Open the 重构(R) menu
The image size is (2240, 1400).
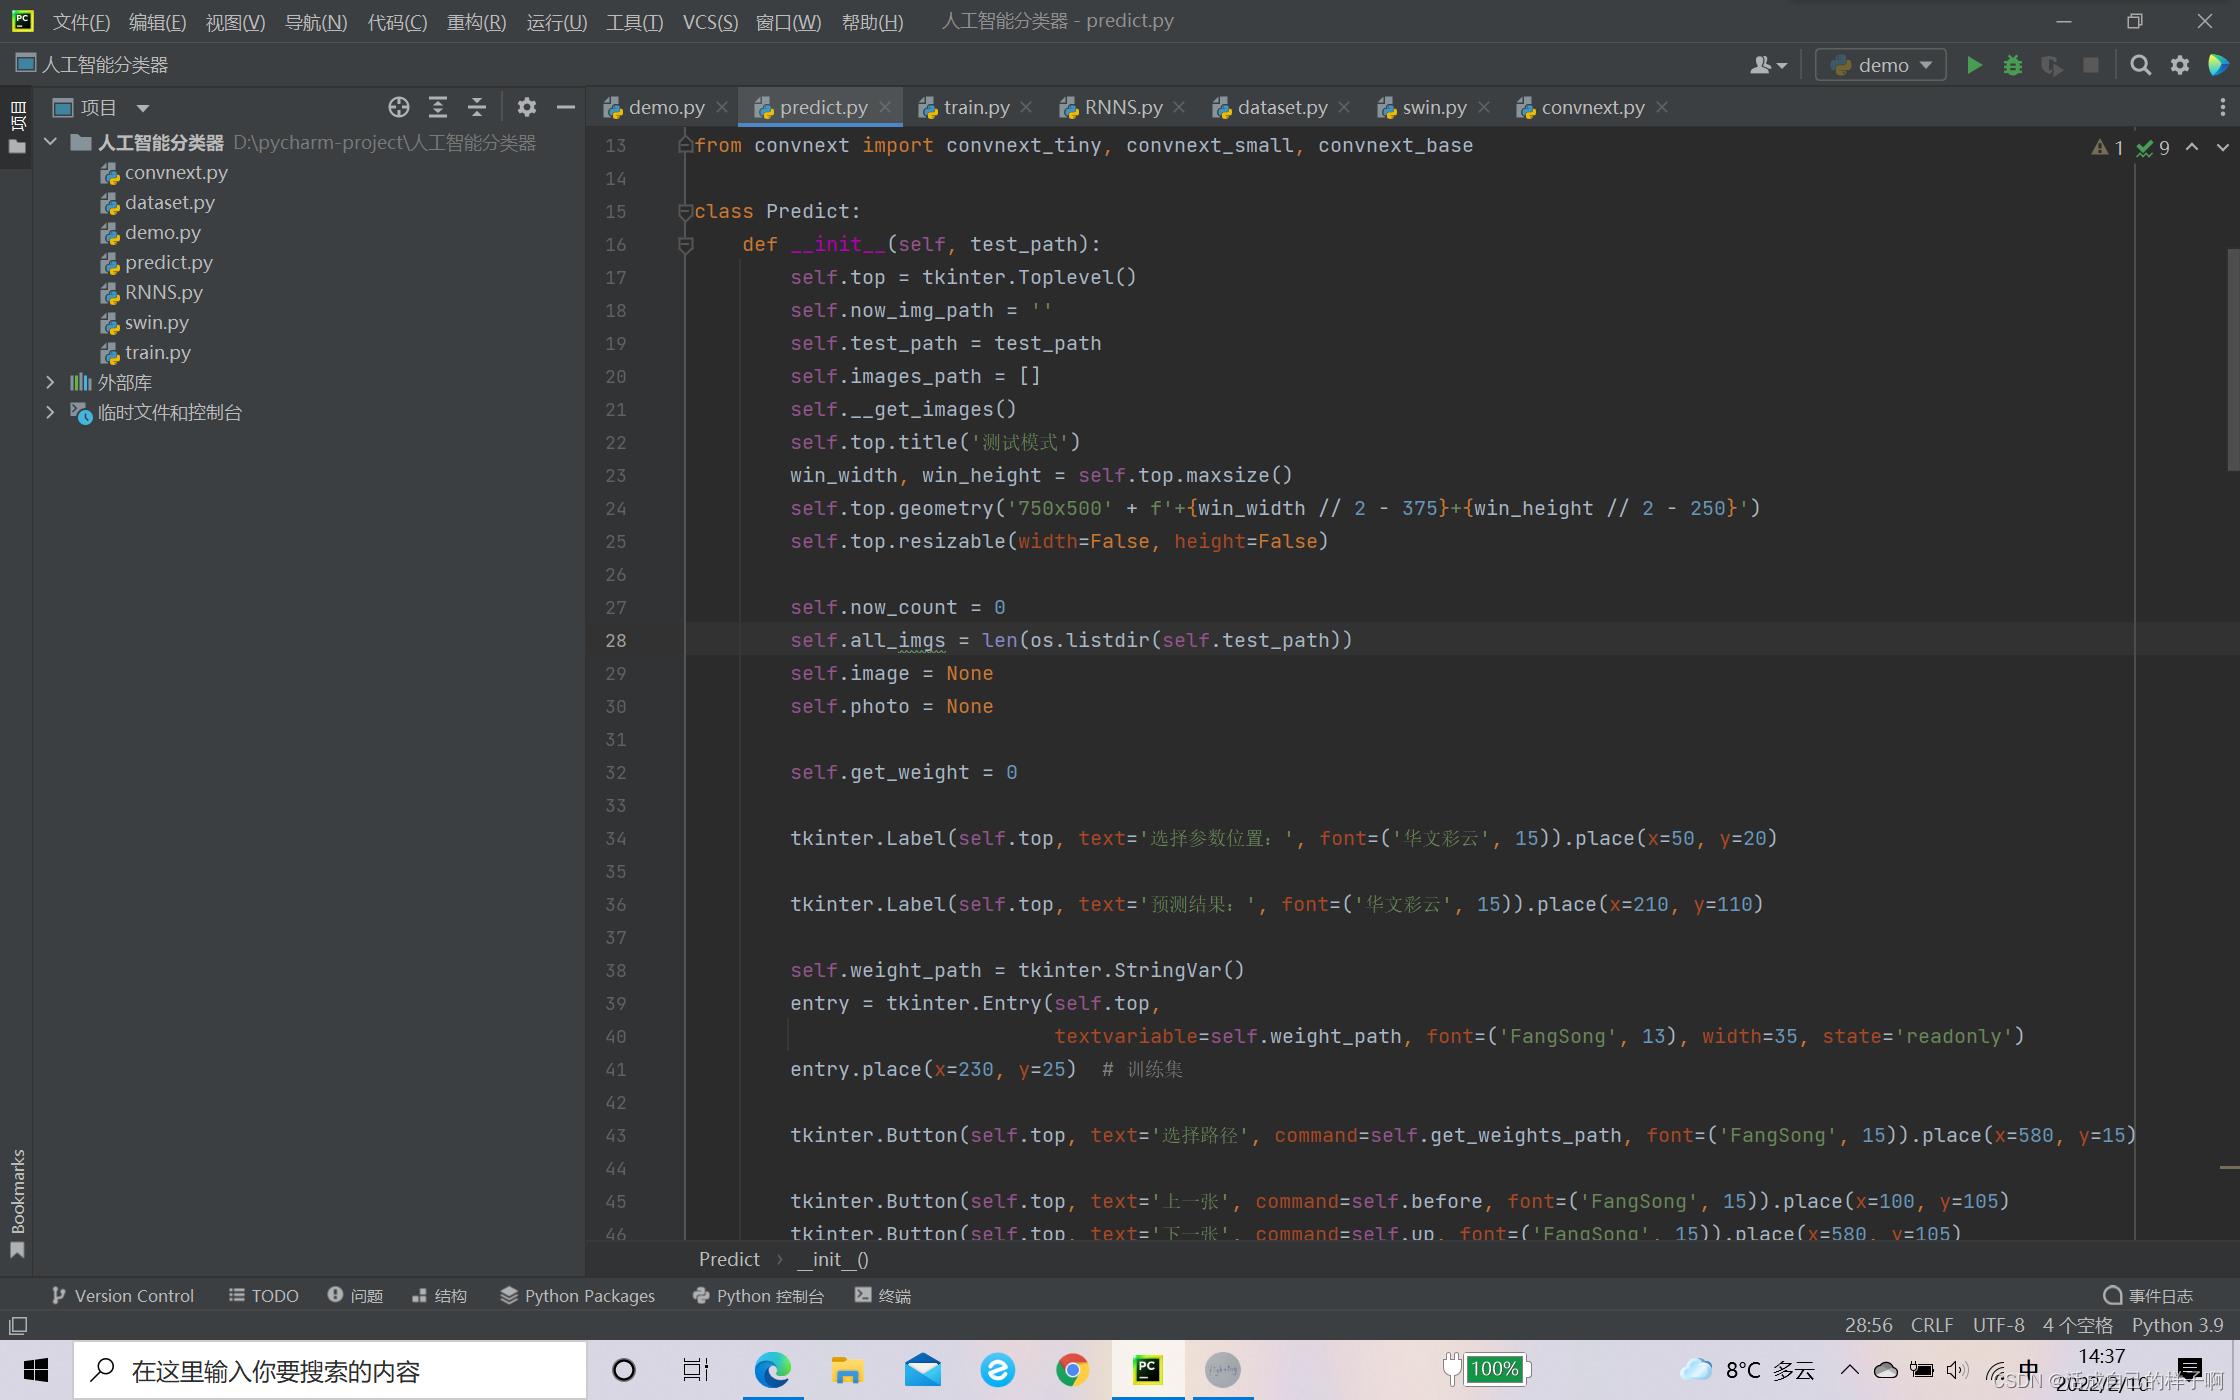[476, 21]
